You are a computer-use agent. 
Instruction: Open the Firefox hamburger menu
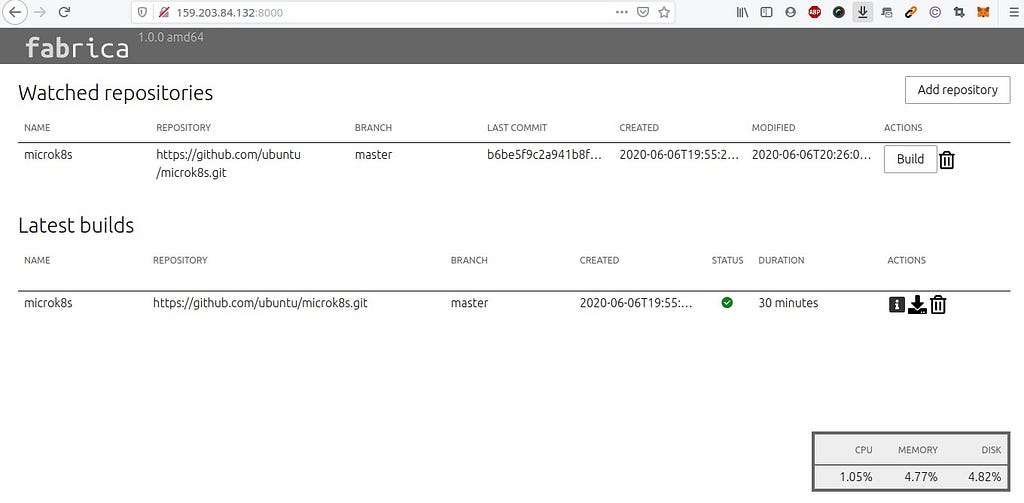(1013, 12)
